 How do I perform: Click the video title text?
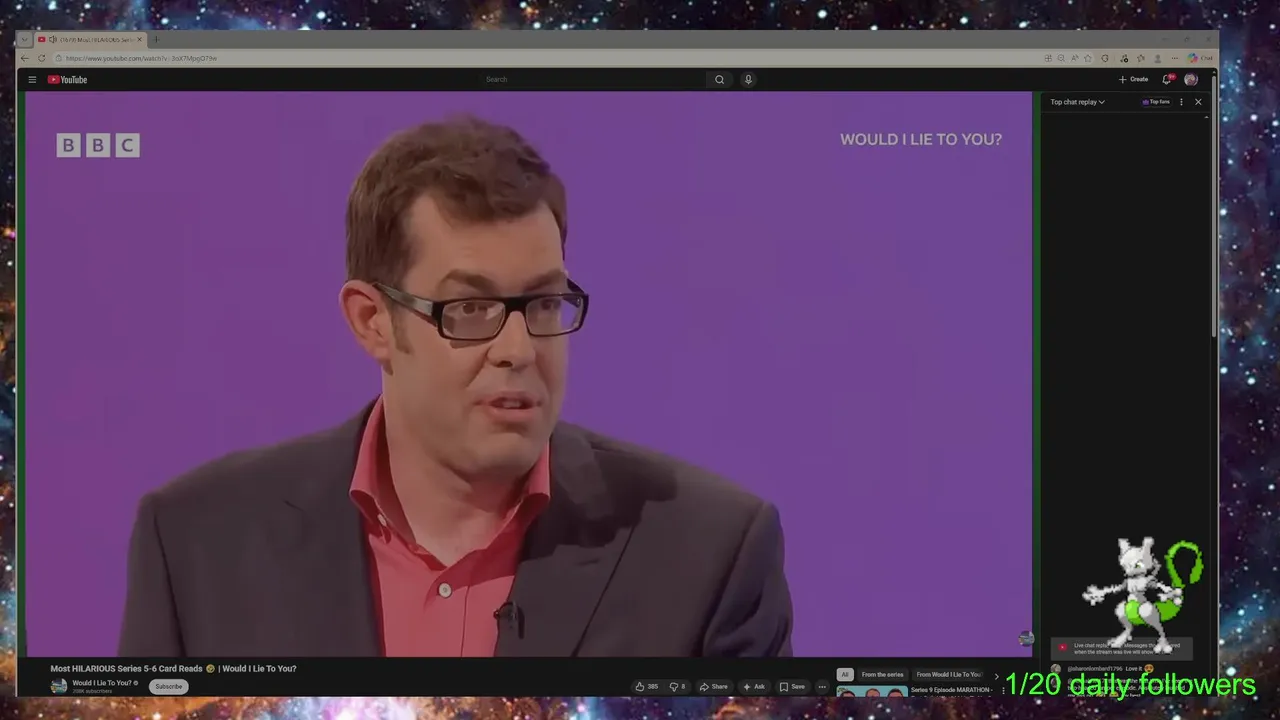click(173, 668)
